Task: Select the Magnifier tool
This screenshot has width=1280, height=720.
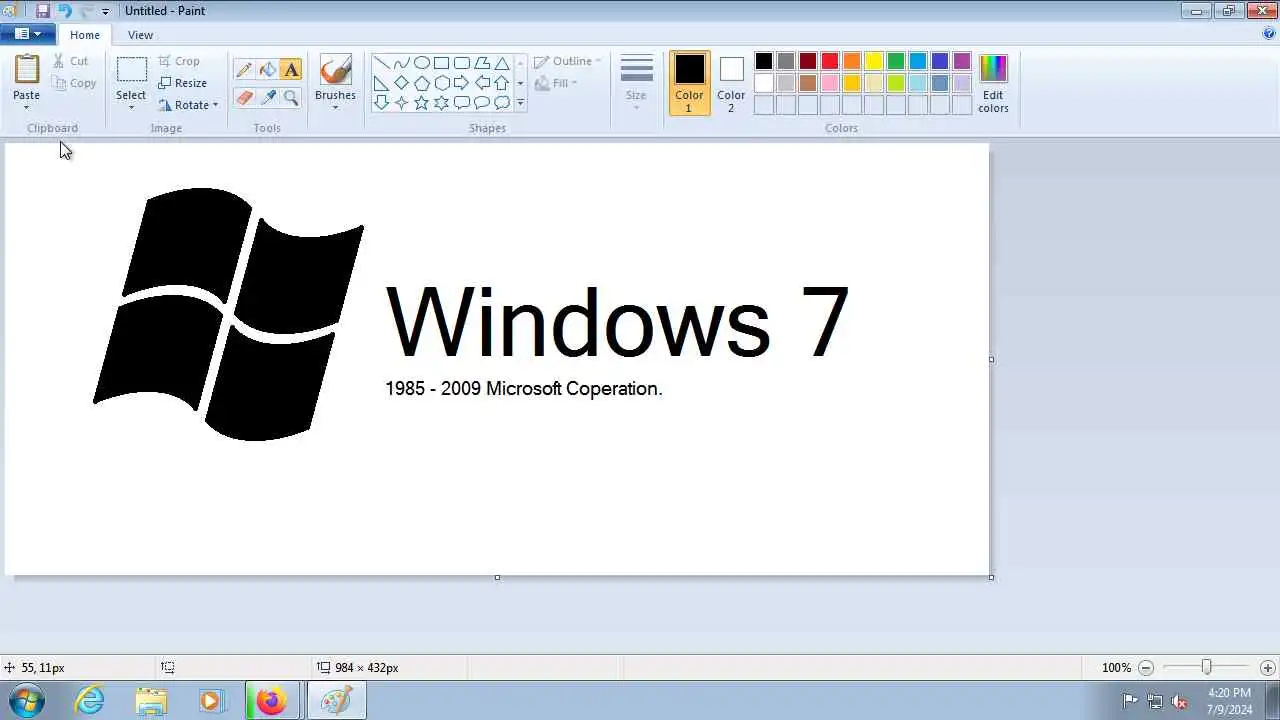Action: click(x=291, y=97)
